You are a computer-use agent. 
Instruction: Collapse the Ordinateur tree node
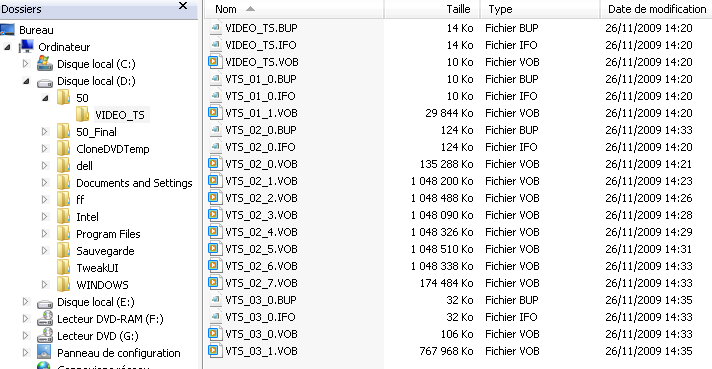tap(7, 47)
